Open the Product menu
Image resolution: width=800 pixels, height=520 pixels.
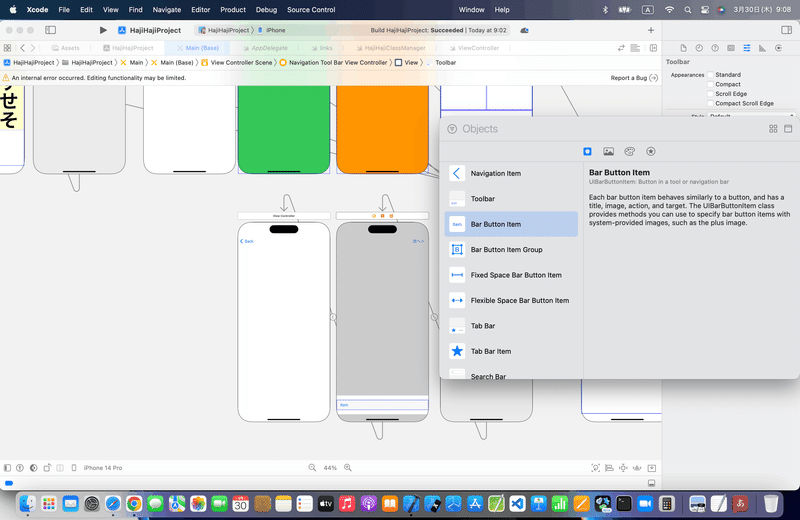(233, 10)
